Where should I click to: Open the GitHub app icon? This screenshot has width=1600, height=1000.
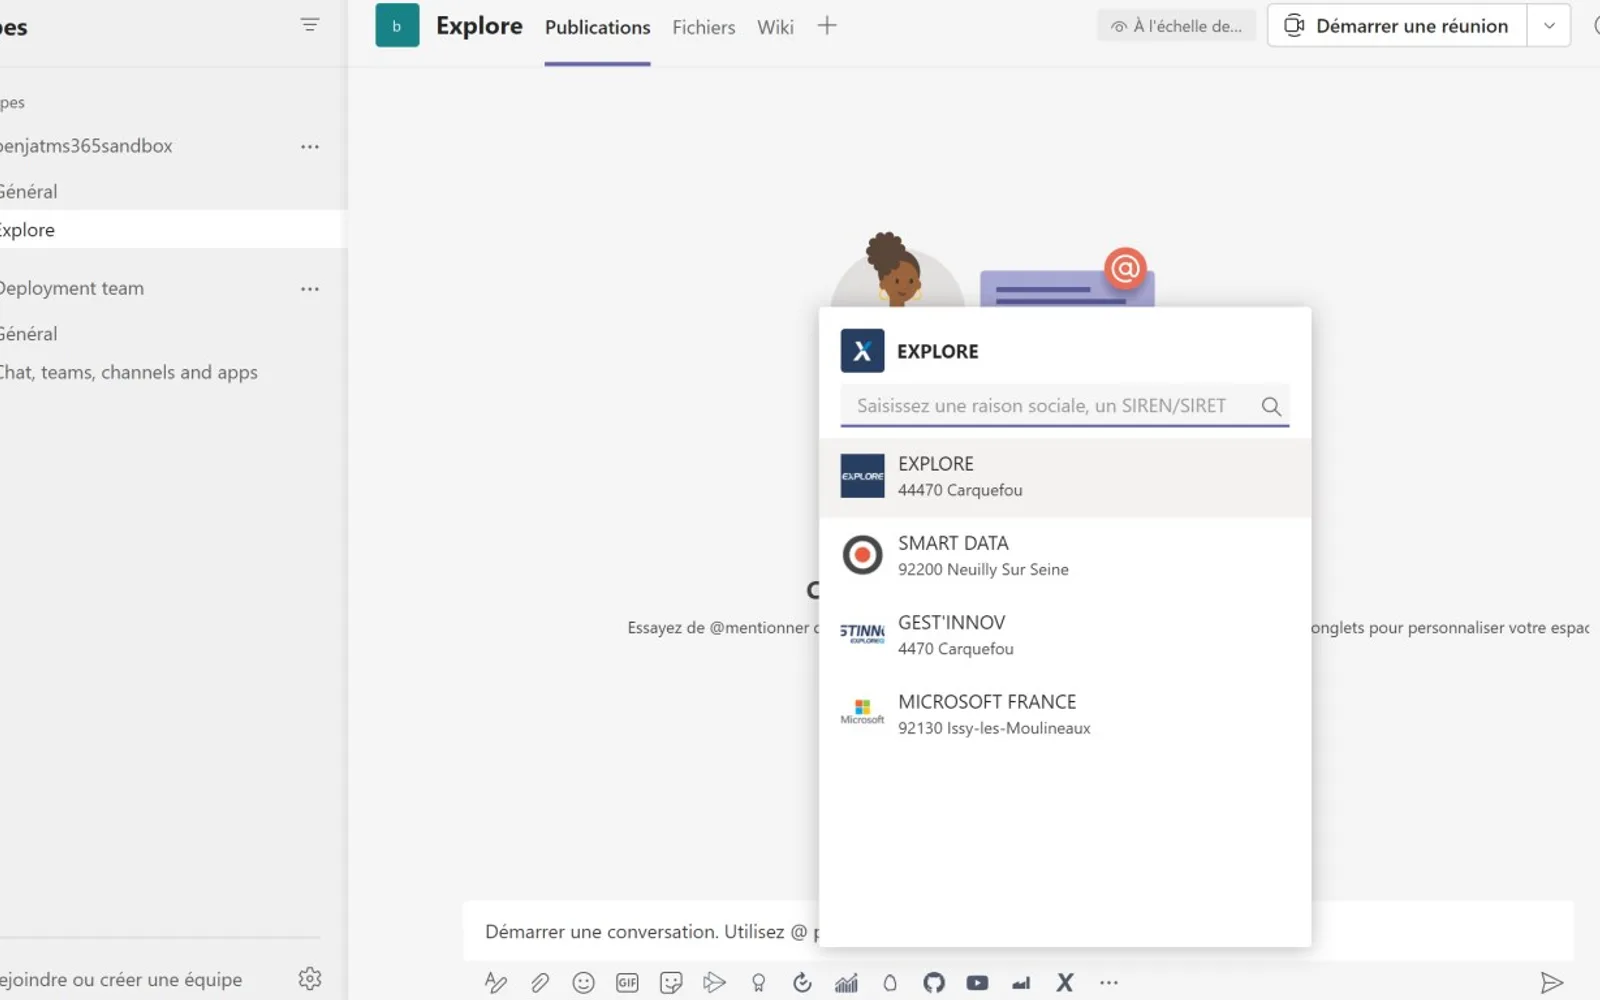(934, 982)
